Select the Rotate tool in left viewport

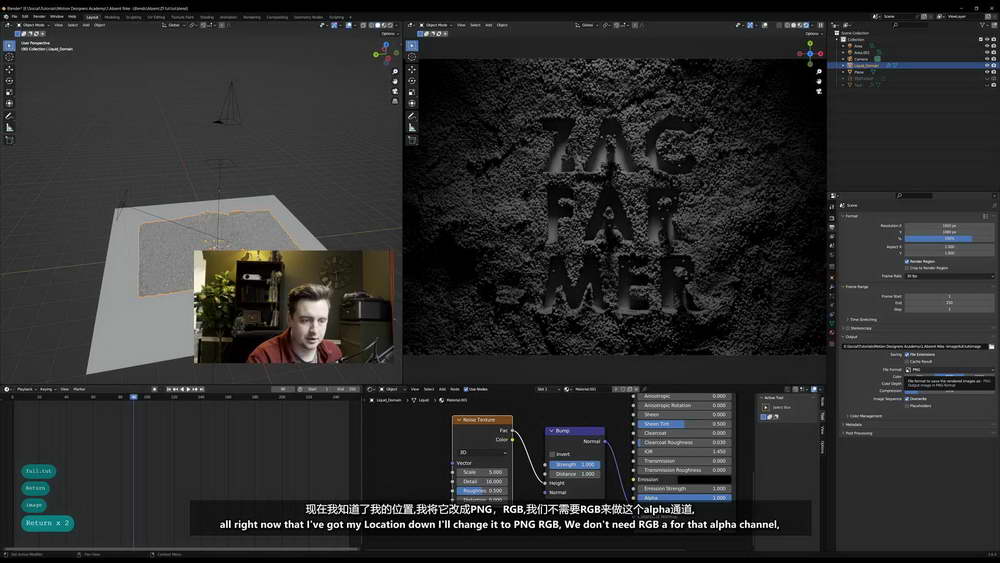tap(9, 81)
